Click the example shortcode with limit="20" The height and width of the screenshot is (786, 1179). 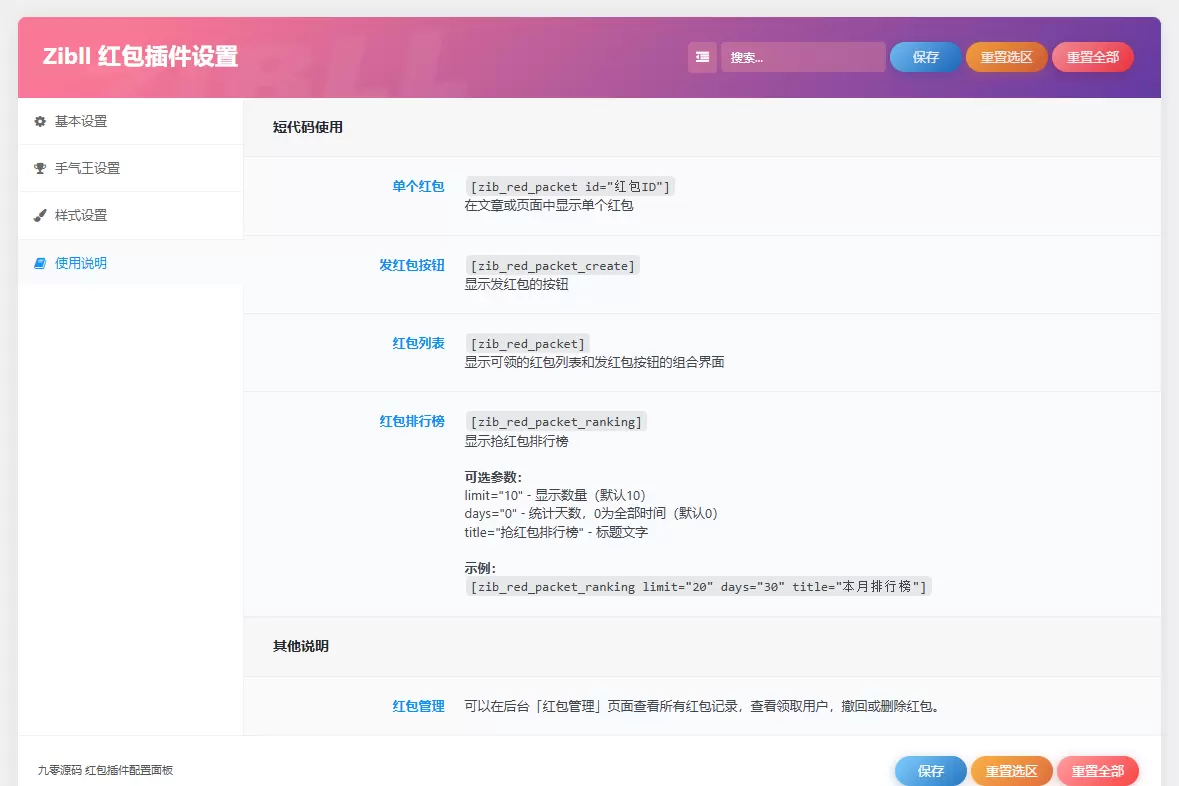[699, 587]
